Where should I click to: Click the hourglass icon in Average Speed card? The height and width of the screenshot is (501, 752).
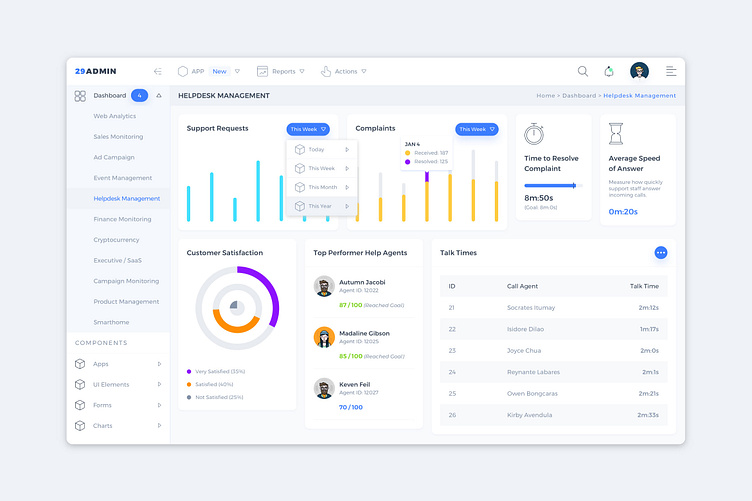tap(616, 134)
